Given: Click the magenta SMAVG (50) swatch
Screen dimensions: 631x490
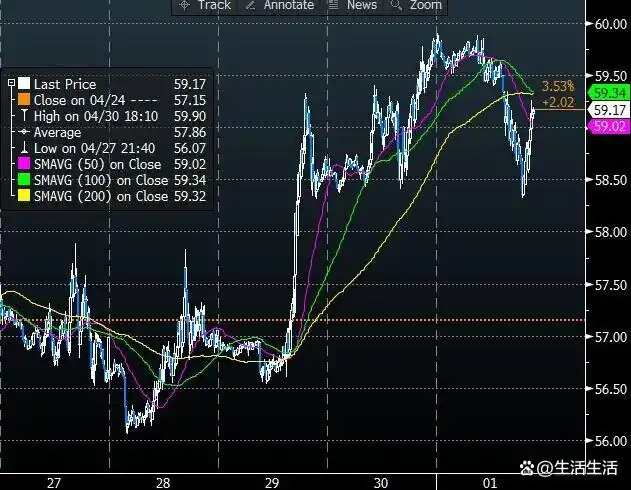Looking at the screenshot, I should click(25, 164).
